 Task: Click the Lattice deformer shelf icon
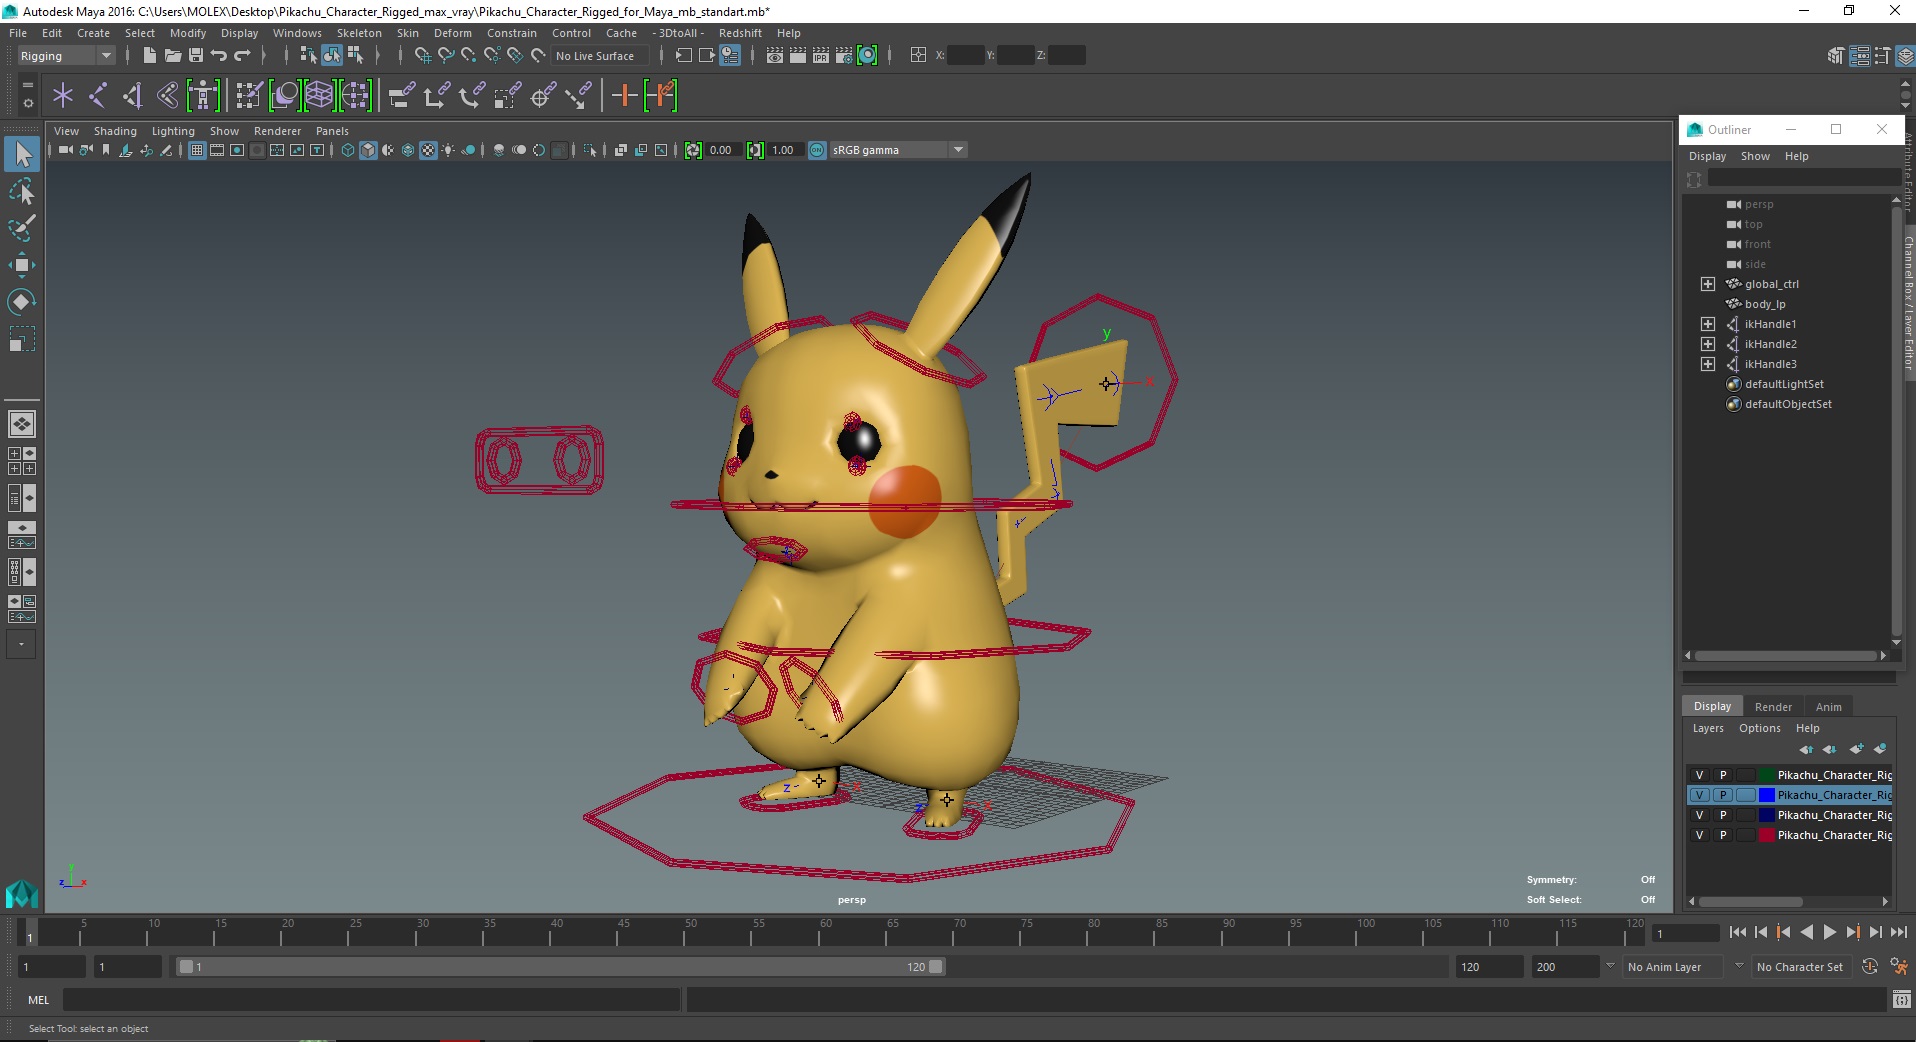pos(319,96)
